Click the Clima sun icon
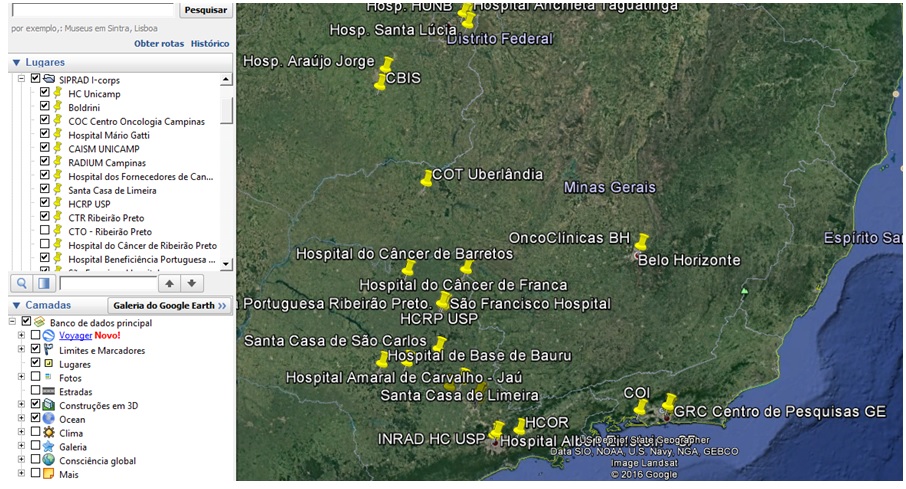The width and height of the screenshot is (906, 489). 49,433
